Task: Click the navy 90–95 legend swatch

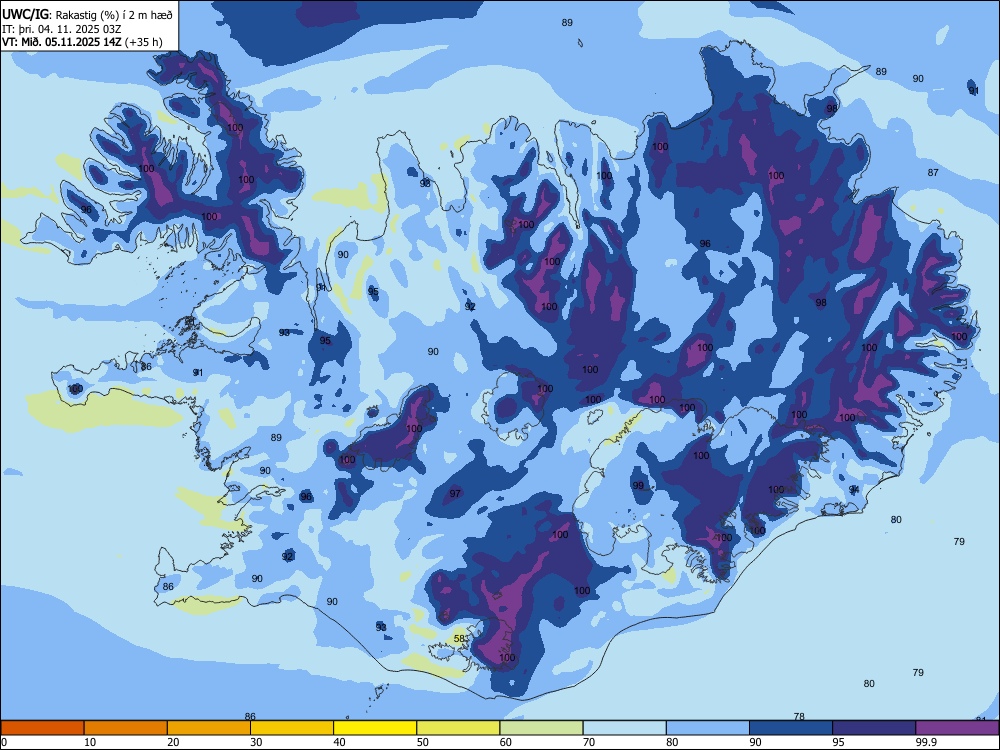Action: point(791,728)
